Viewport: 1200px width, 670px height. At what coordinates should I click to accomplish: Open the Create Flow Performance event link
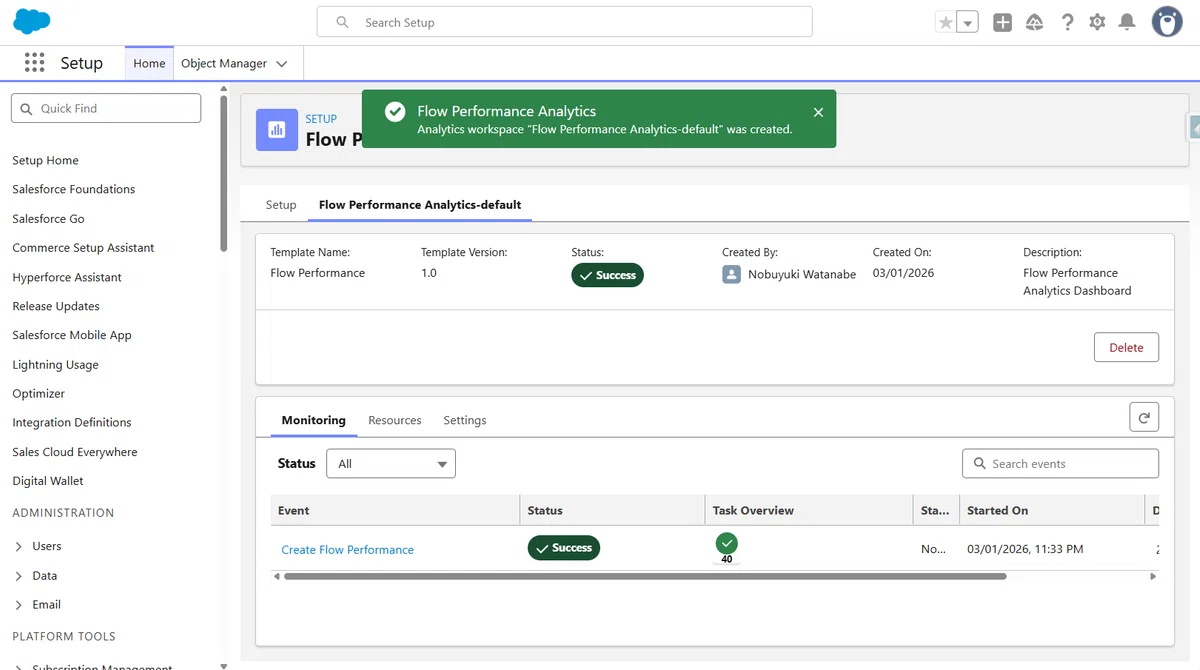(x=347, y=550)
